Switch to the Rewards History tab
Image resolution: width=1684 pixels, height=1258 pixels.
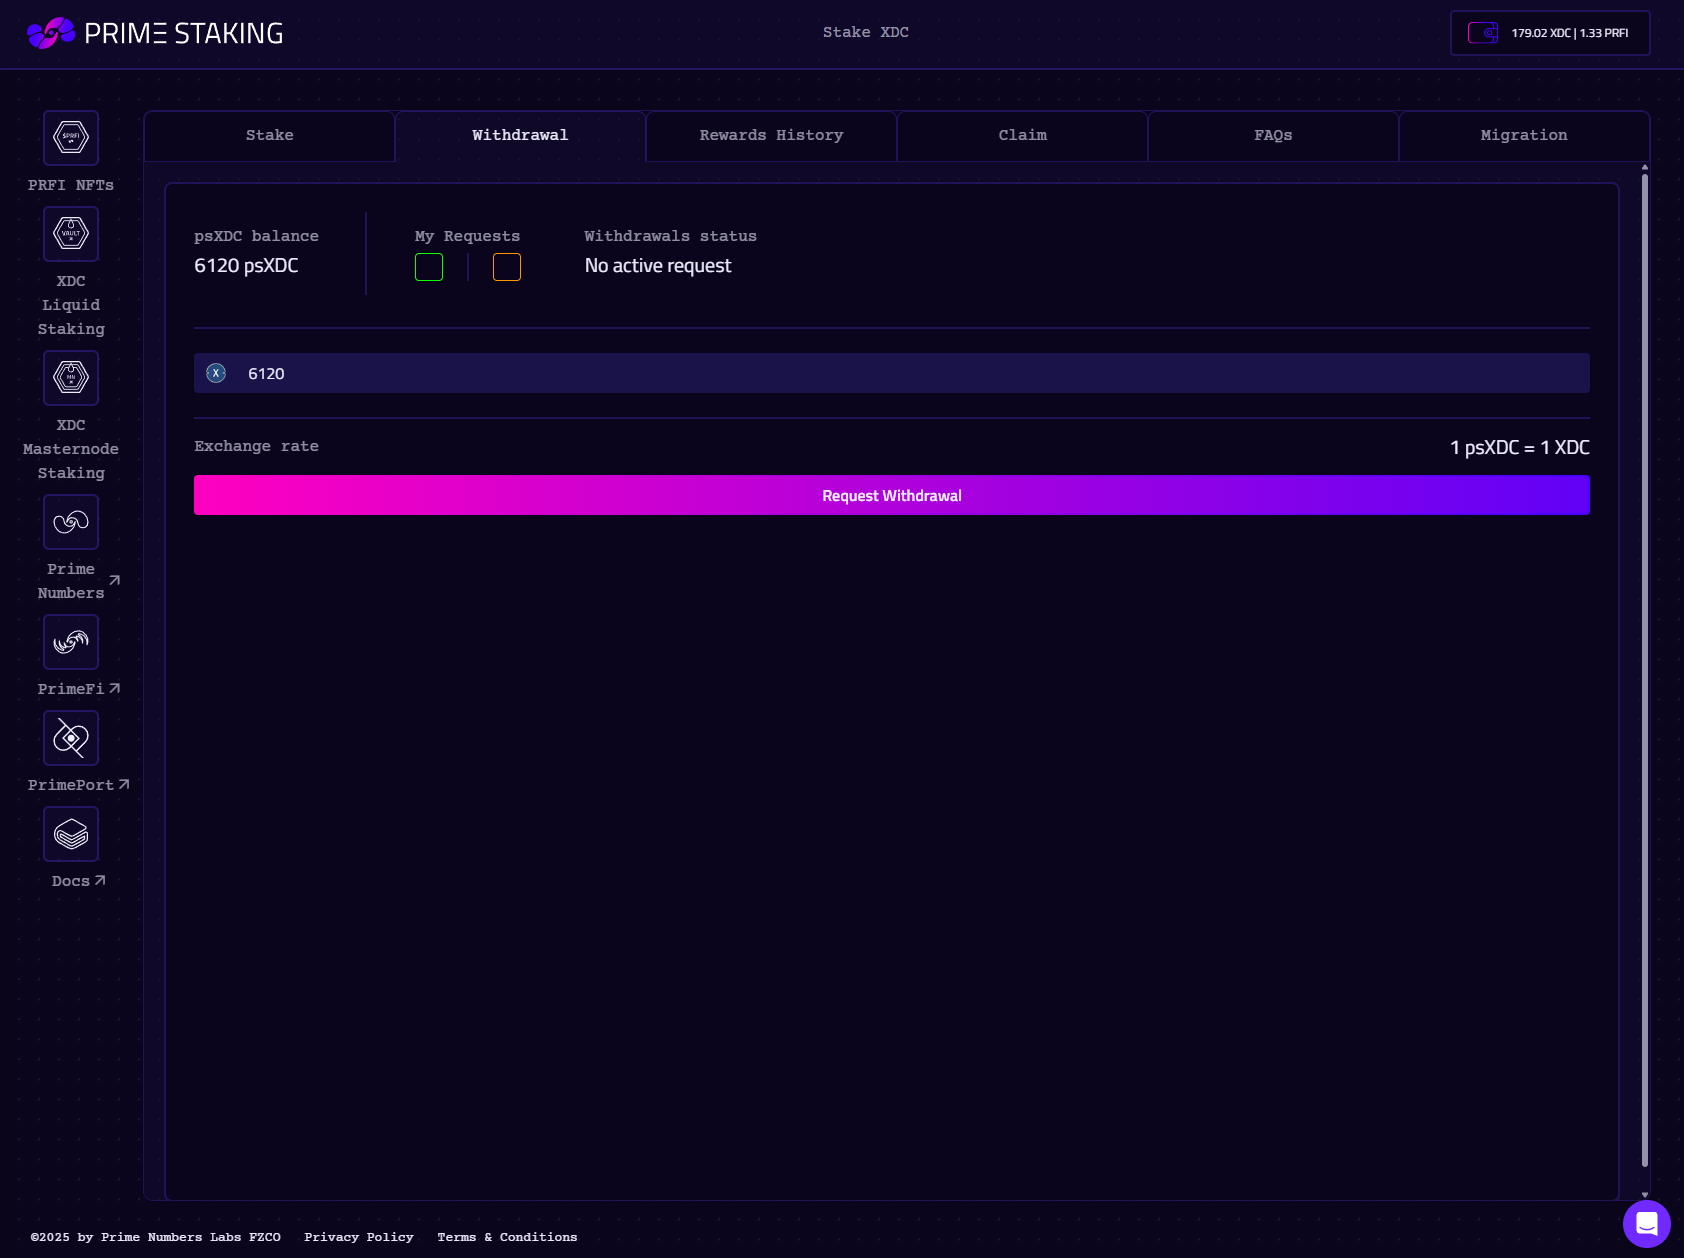click(771, 136)
